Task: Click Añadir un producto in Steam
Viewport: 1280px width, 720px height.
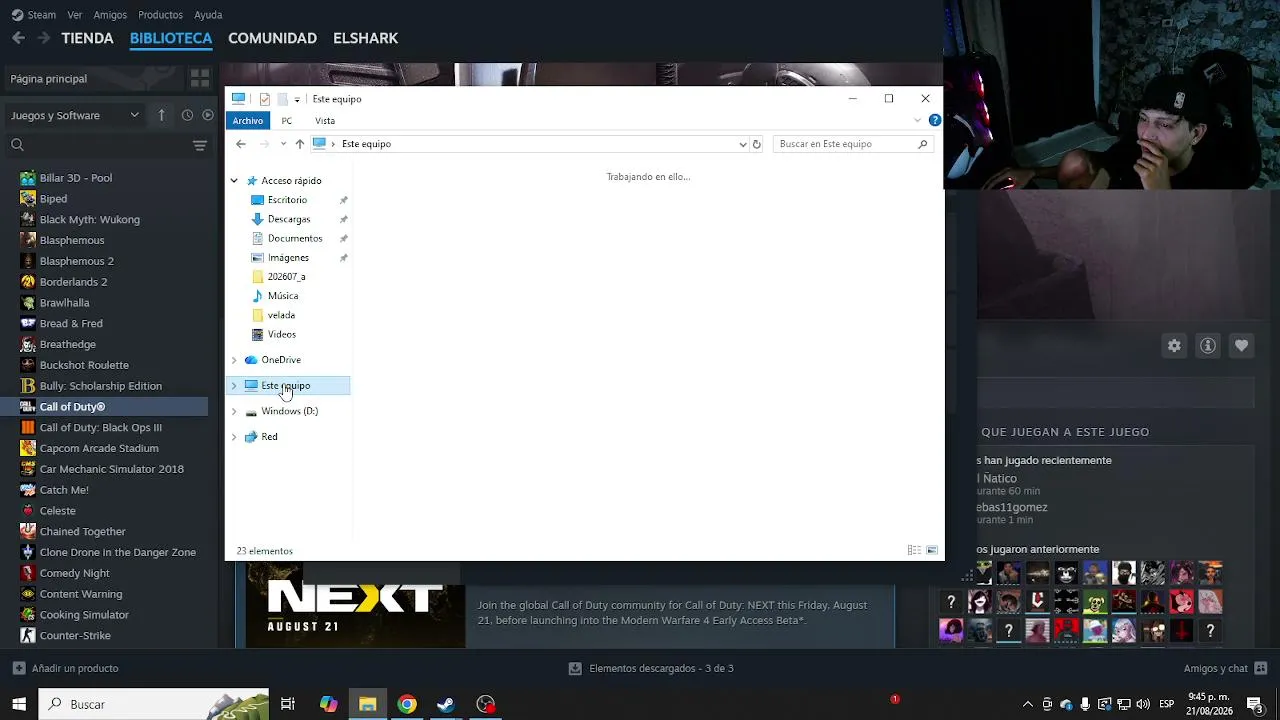Action: (66, 668)
